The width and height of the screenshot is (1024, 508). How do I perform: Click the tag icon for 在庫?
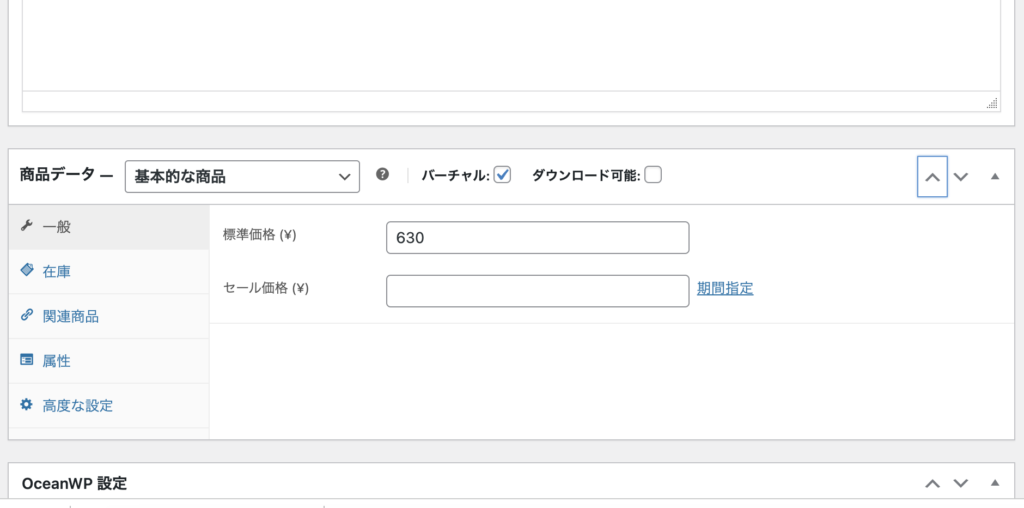27,271
